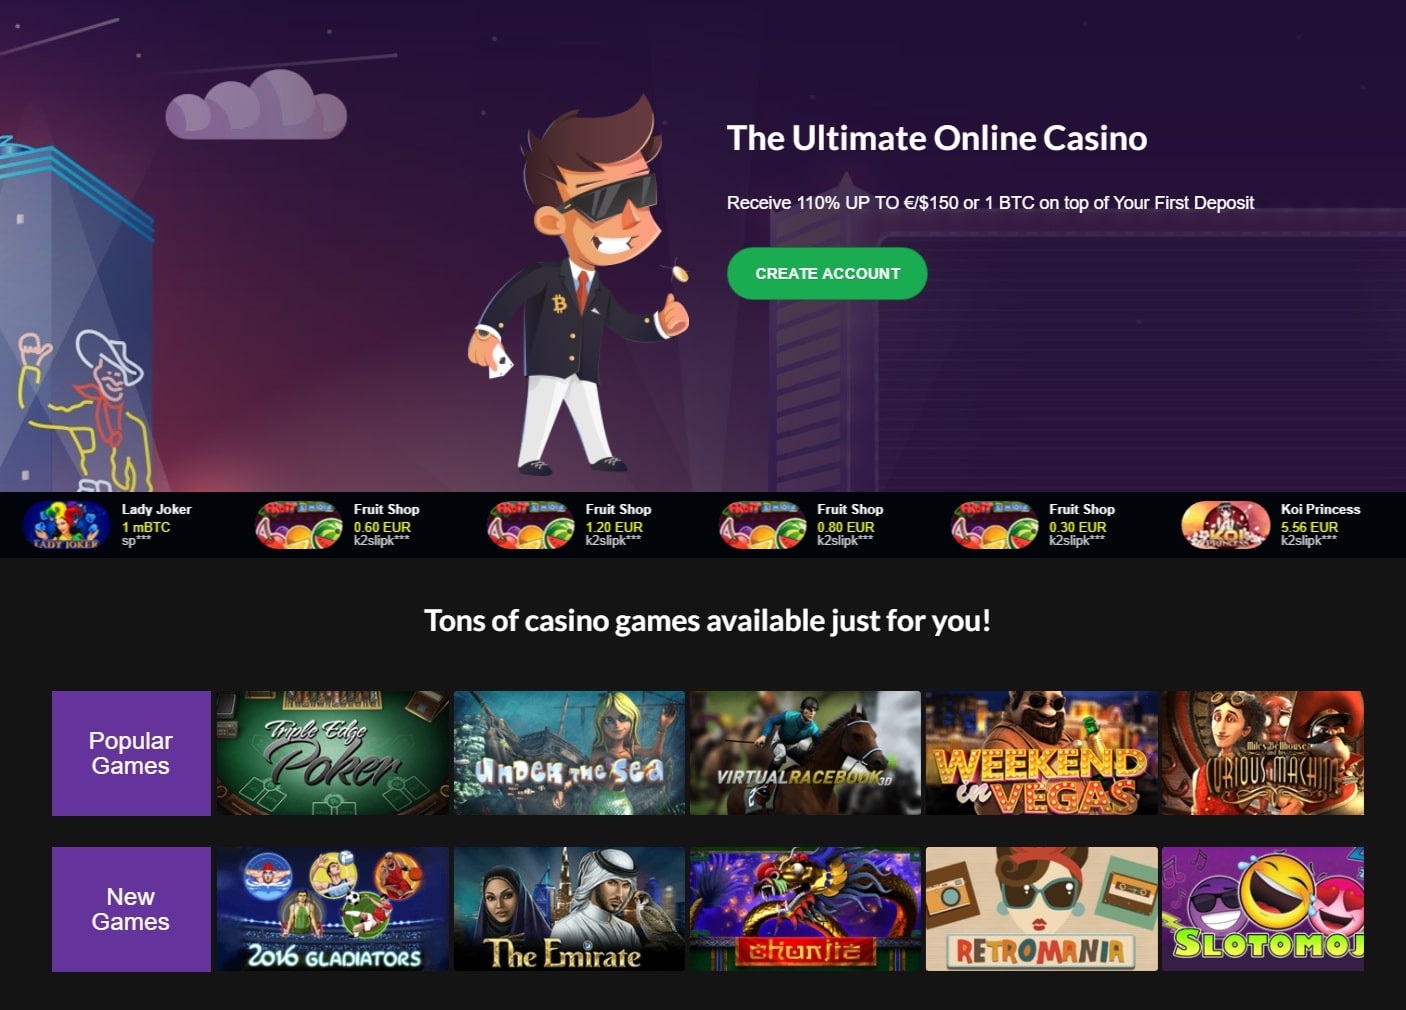Launch the Retromania game

click(x=1042, y=909)
